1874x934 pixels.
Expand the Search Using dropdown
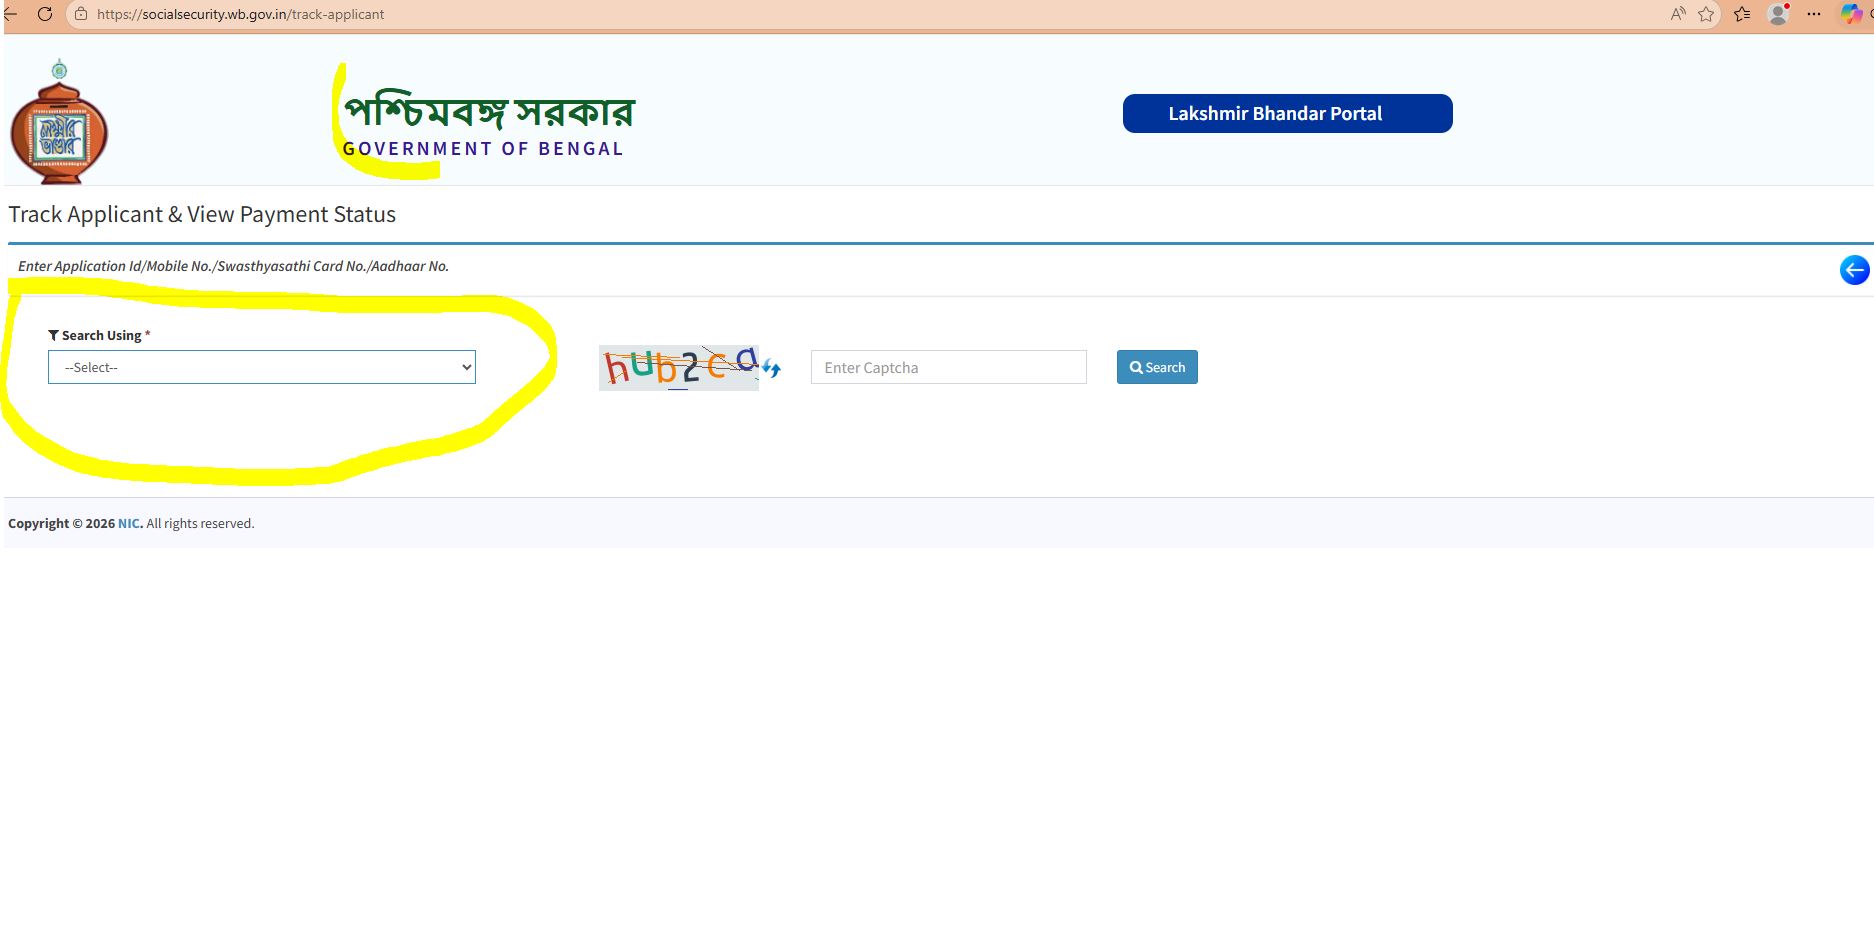click(261, 367)
